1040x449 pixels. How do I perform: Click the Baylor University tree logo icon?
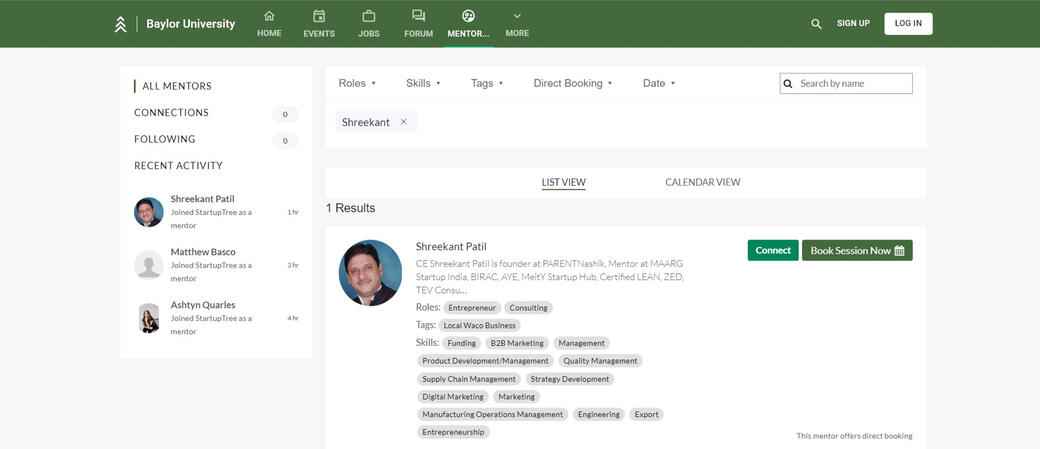(120, 24)
